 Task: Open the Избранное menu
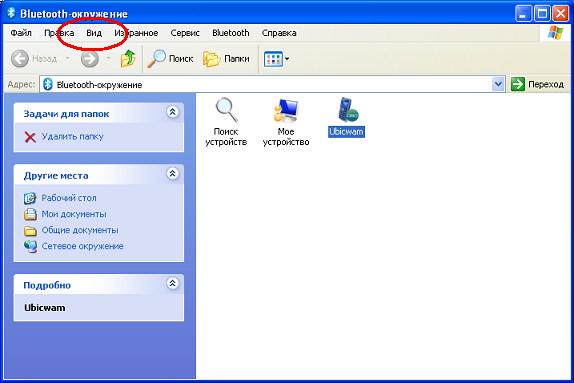(136, 33)
